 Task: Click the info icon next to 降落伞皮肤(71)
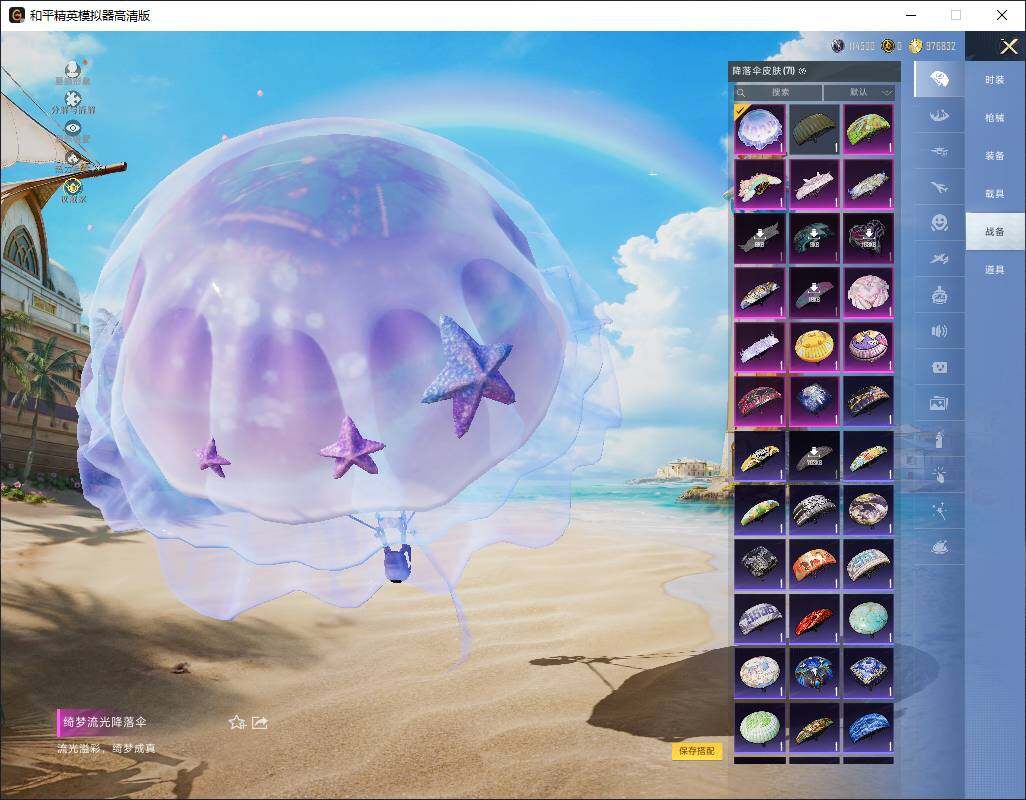point(803,71)
